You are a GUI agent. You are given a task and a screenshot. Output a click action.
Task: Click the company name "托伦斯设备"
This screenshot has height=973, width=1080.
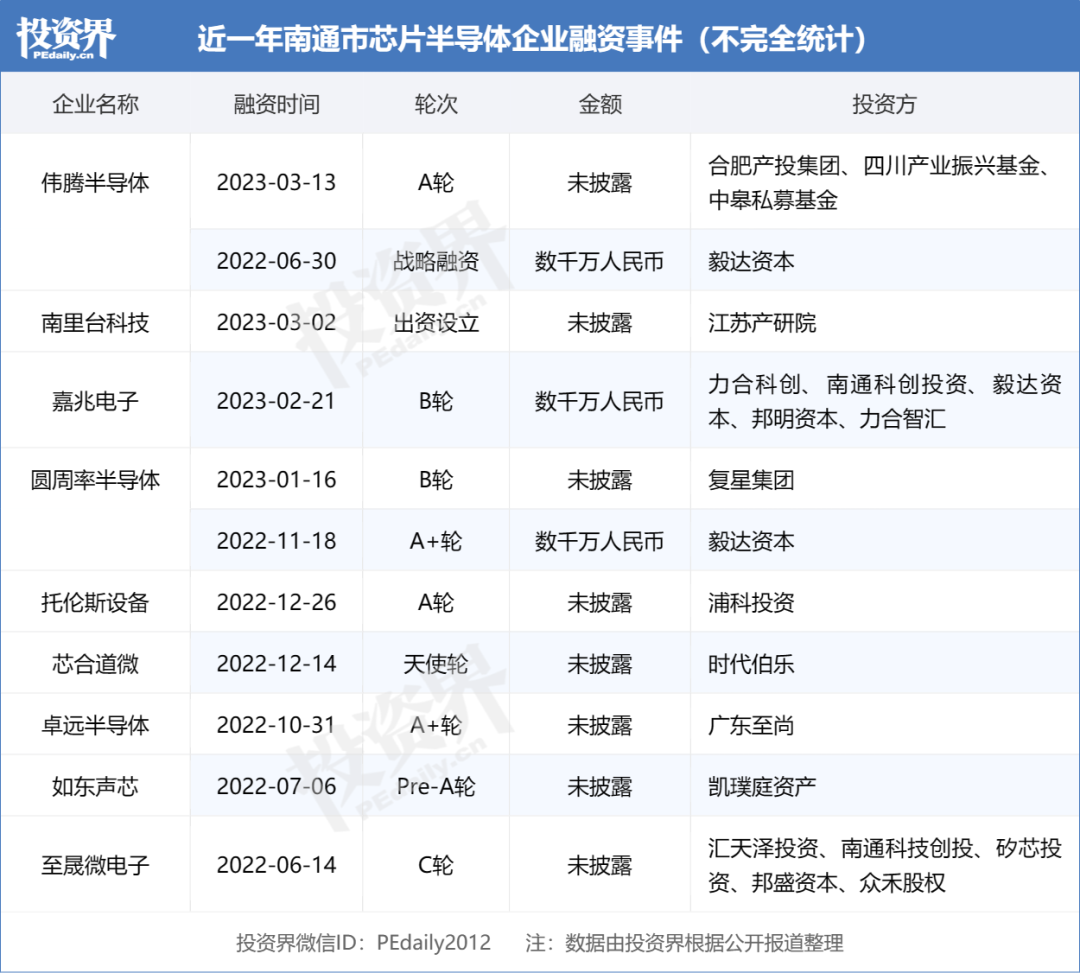[95, 602]
